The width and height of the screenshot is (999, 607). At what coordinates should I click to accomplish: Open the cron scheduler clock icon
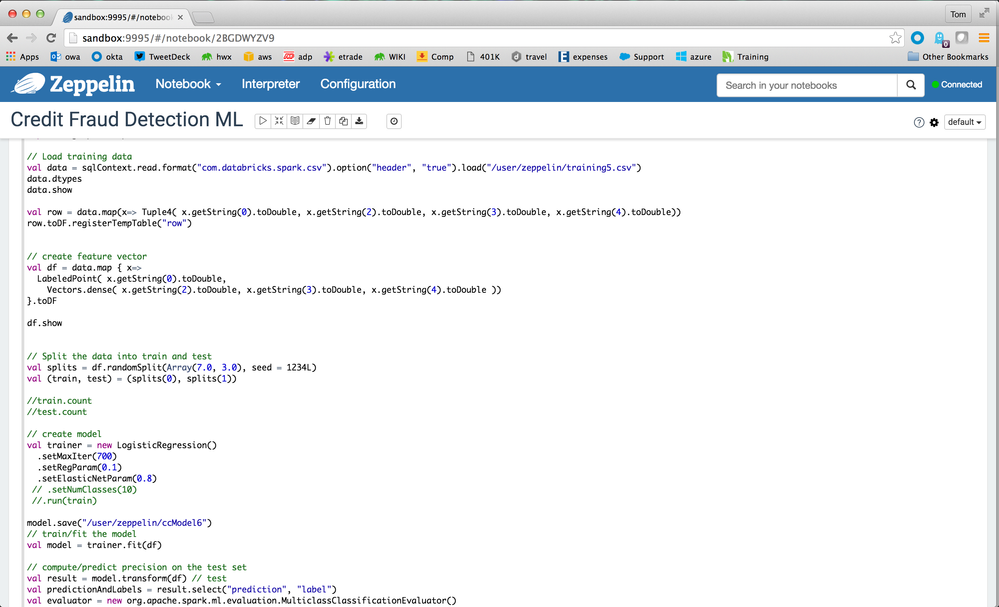click(394, 121)
